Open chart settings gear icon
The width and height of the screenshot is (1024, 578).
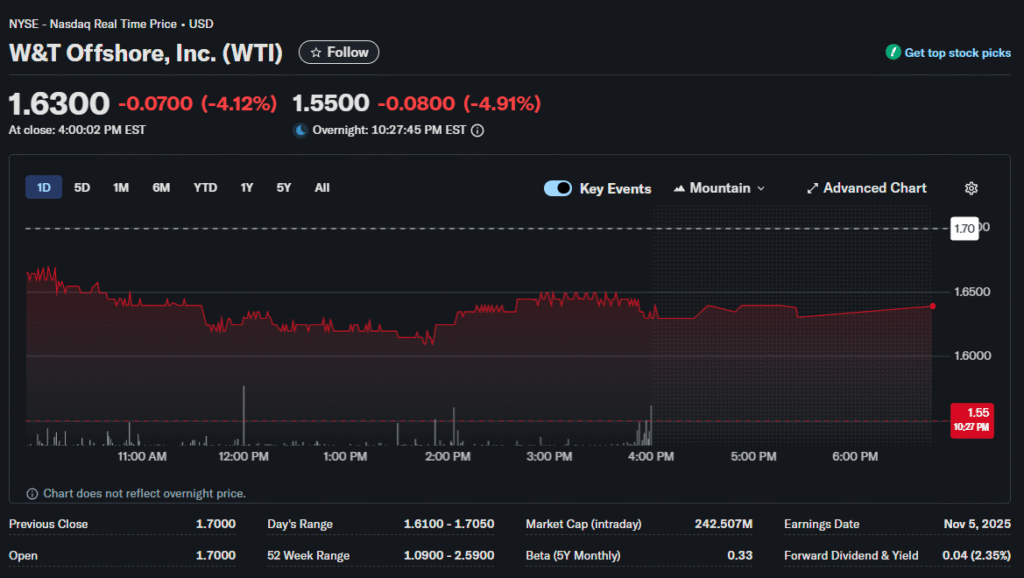click(971, 188)
